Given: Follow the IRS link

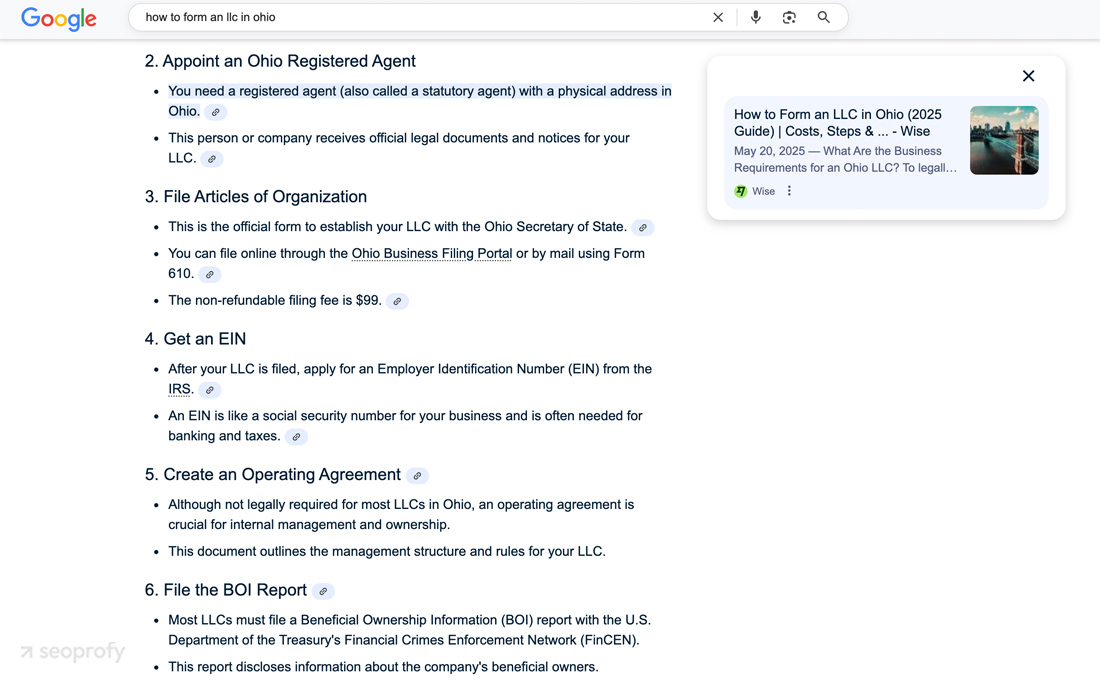Looking at the screenshot, I should tap(180, 389).
